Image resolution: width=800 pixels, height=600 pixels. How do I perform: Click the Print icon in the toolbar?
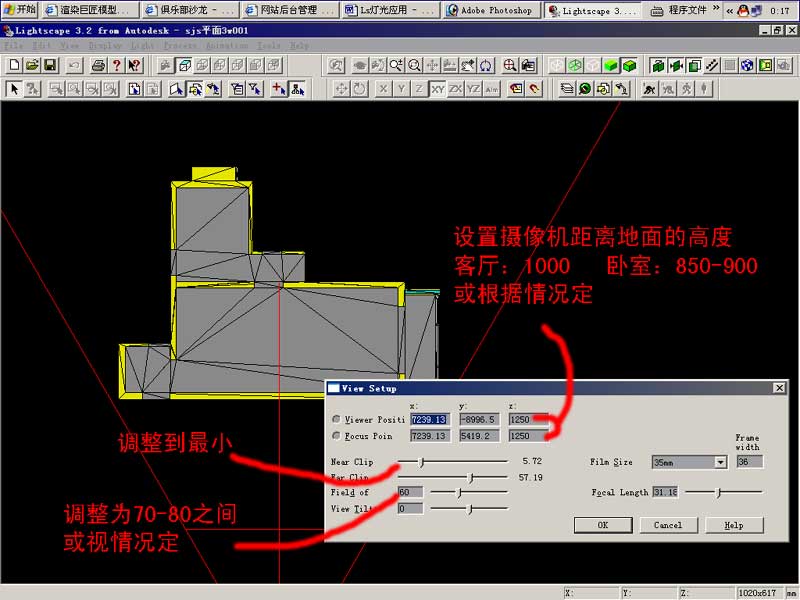tap(98, 65)
